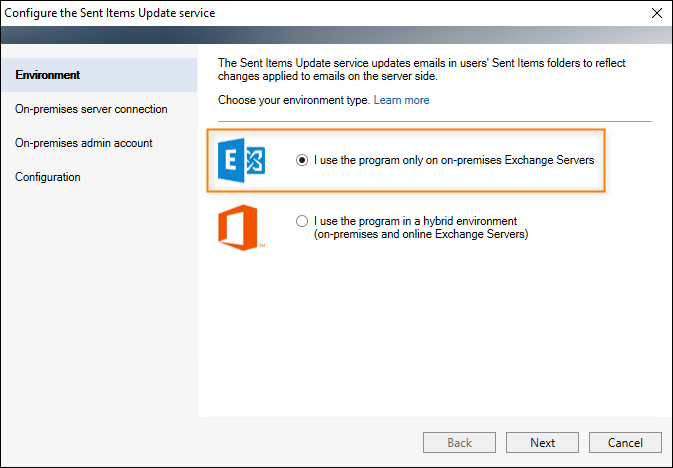Select the hybrid environment radio button
This screenshot has width=673, height=468.
(x=302, y=221)
